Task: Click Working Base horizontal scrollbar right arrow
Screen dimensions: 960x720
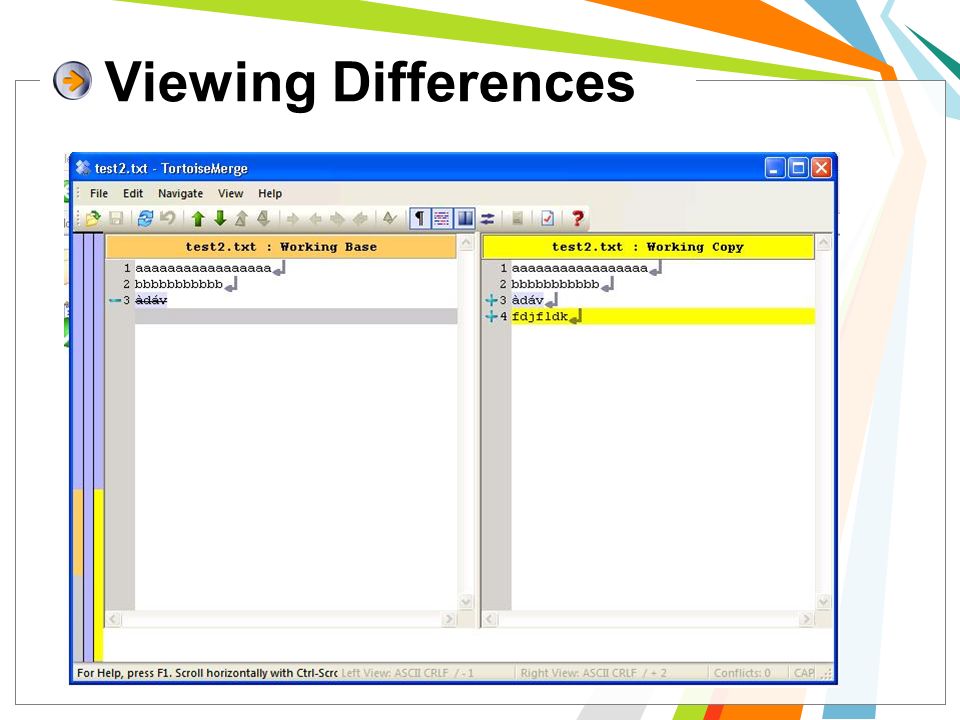Action: click(x=449, y=619)
